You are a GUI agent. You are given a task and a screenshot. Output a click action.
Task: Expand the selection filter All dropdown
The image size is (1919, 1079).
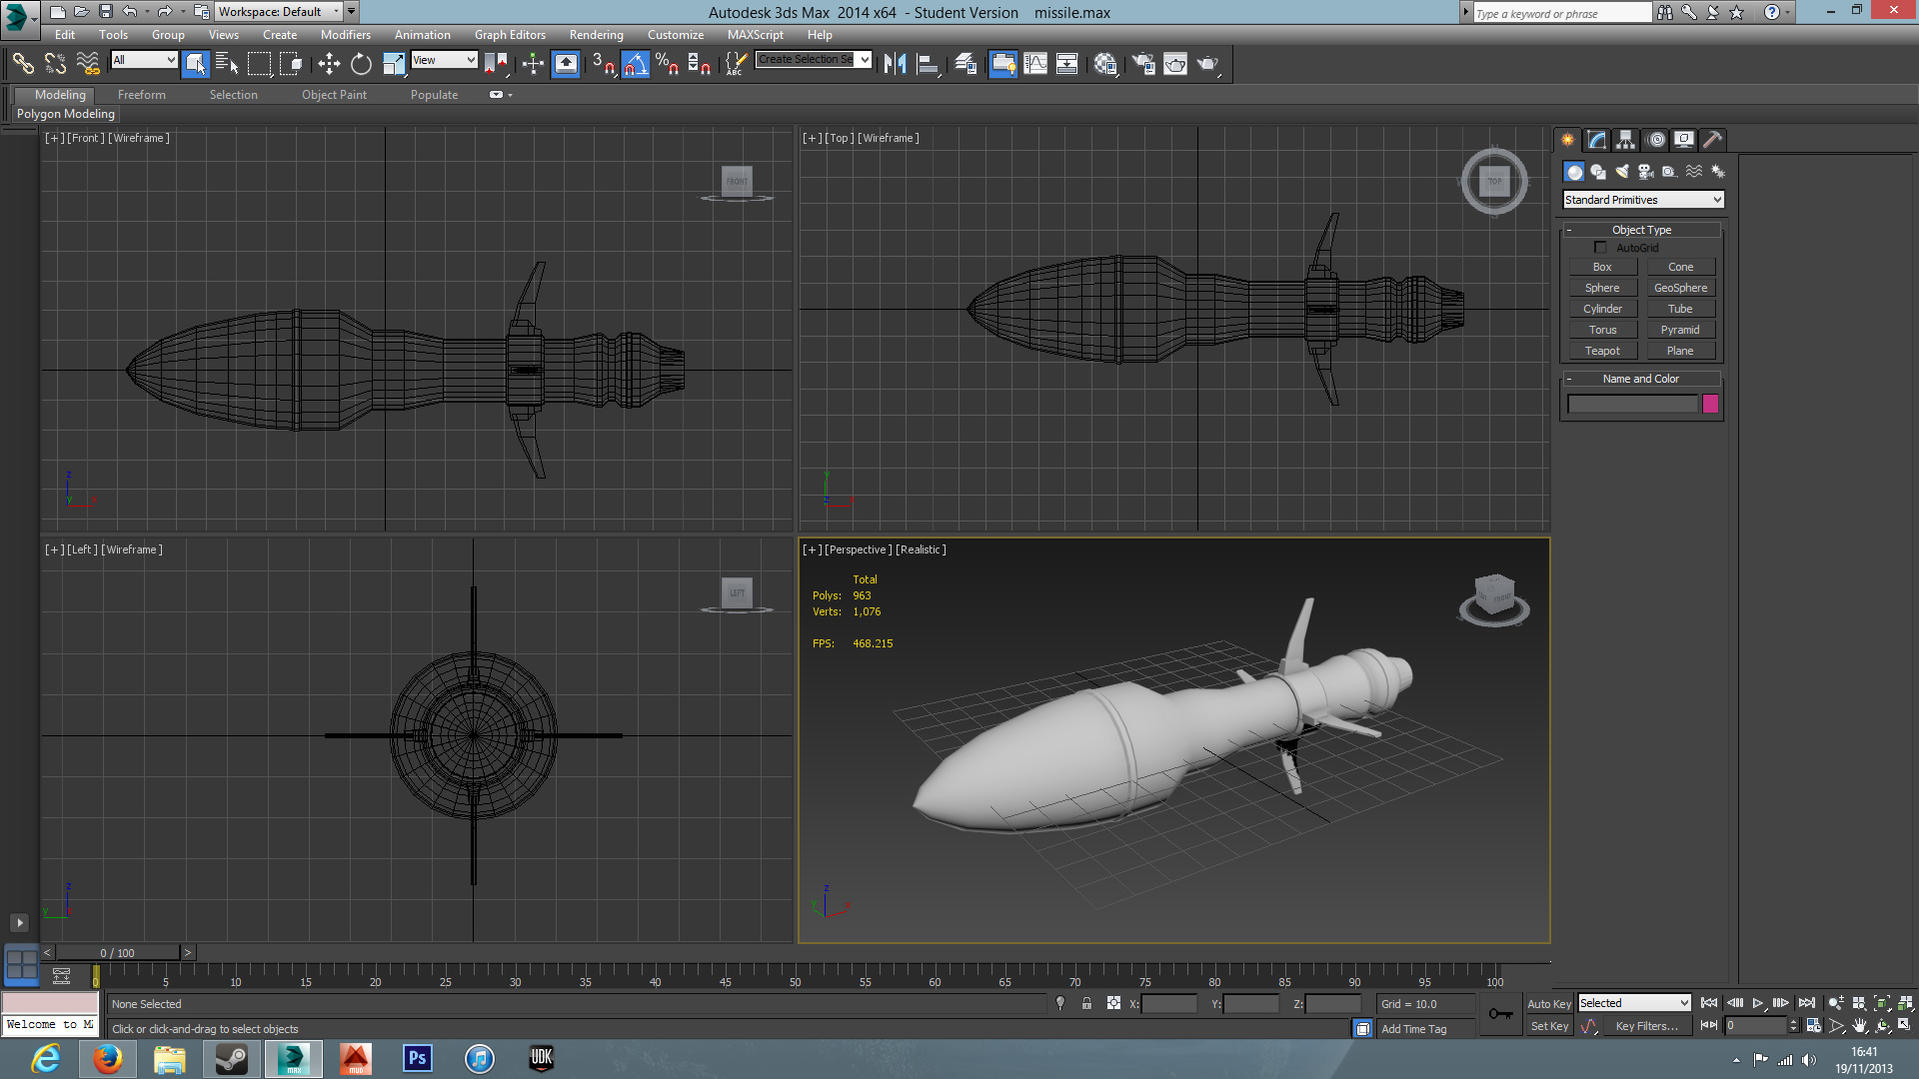[144, 60]
